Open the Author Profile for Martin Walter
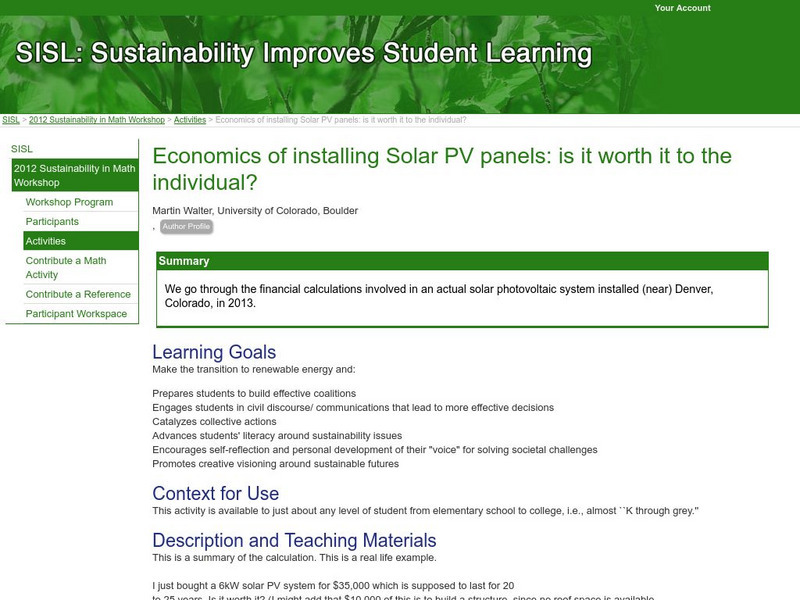Screen dimensions: 800x600 [x=187, y=226]
